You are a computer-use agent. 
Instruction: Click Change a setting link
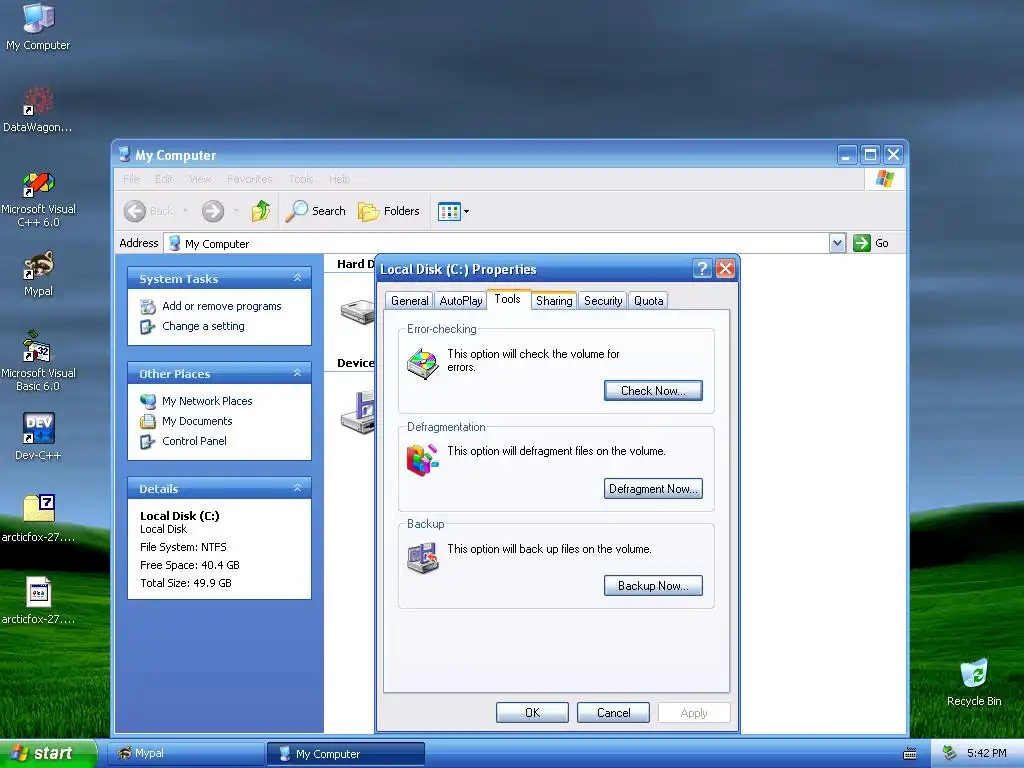[203, 326]
